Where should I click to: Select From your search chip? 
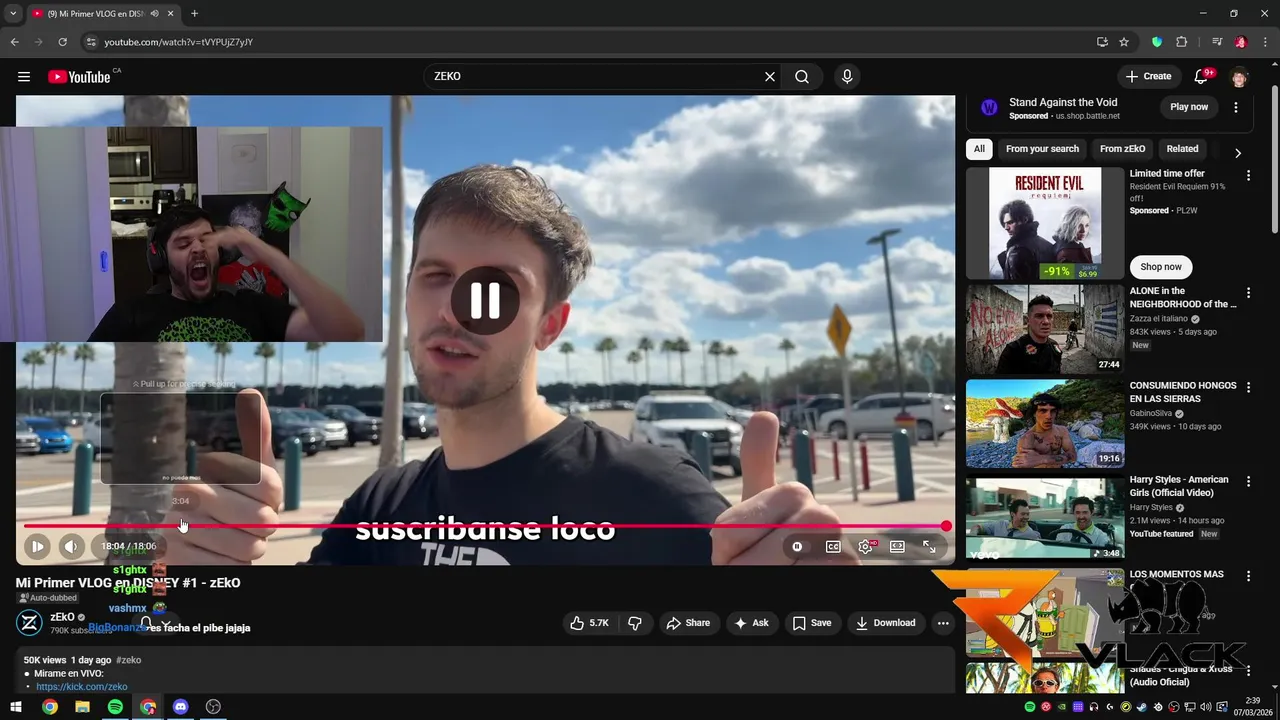click(x=1042, y=149)
